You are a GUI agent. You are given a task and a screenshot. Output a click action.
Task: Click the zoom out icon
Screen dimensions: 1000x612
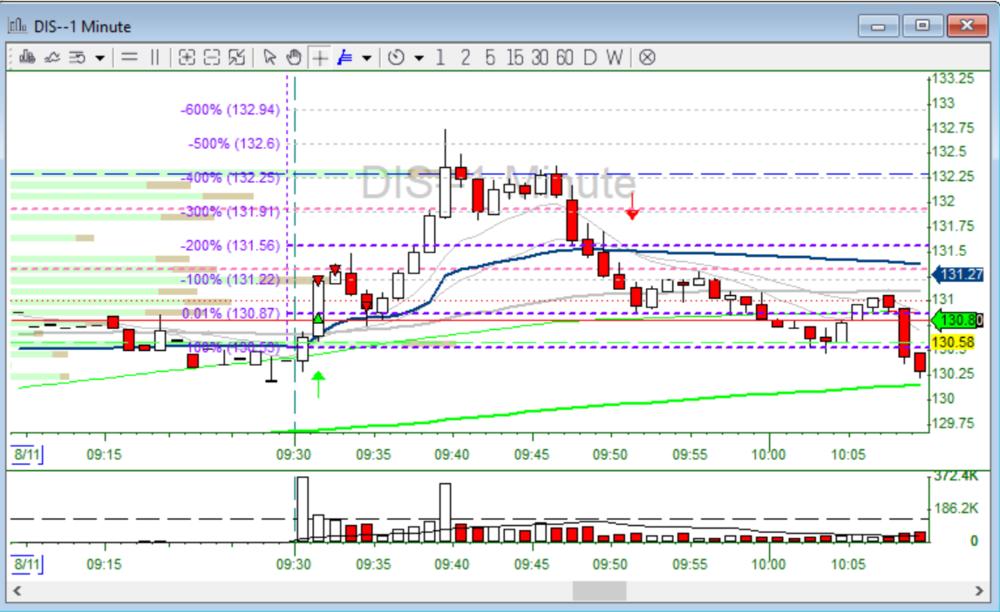[x=211, y=57]
